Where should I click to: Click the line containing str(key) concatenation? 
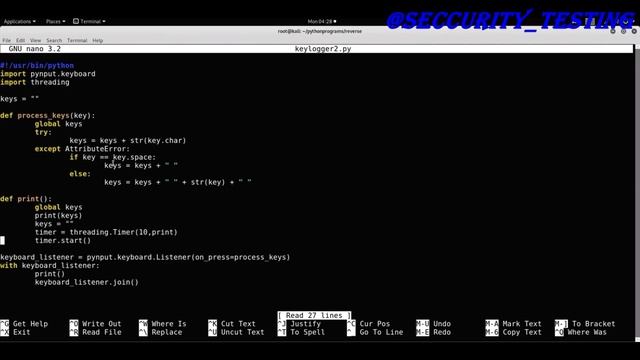point(178,182)
